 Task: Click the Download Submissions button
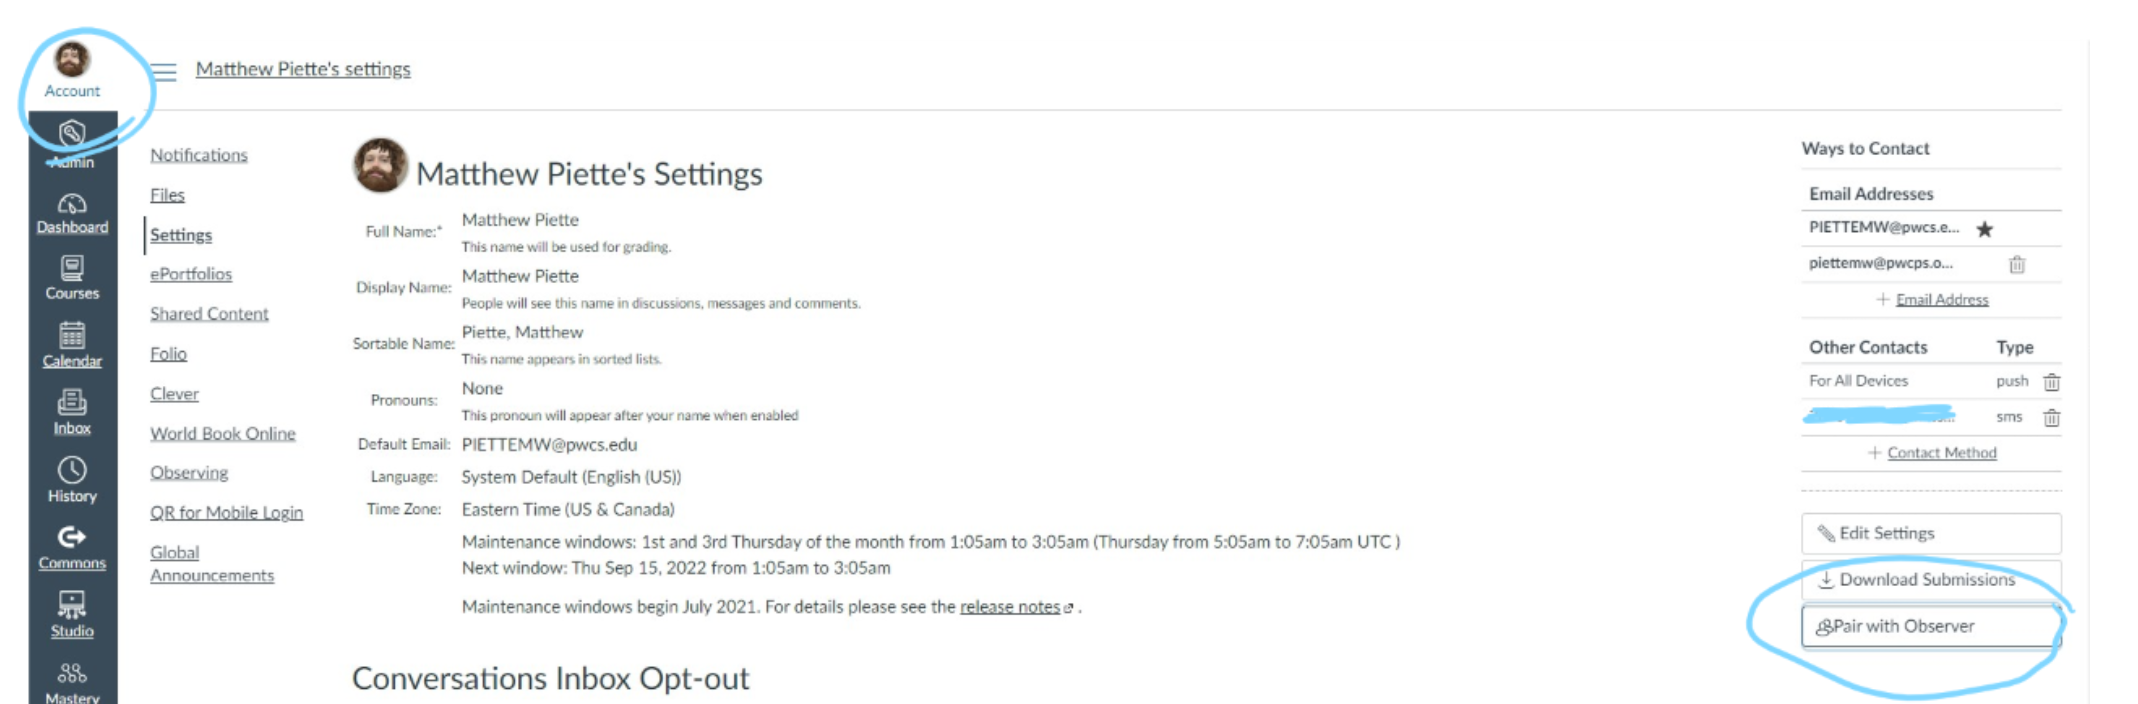coord(1931,579)
